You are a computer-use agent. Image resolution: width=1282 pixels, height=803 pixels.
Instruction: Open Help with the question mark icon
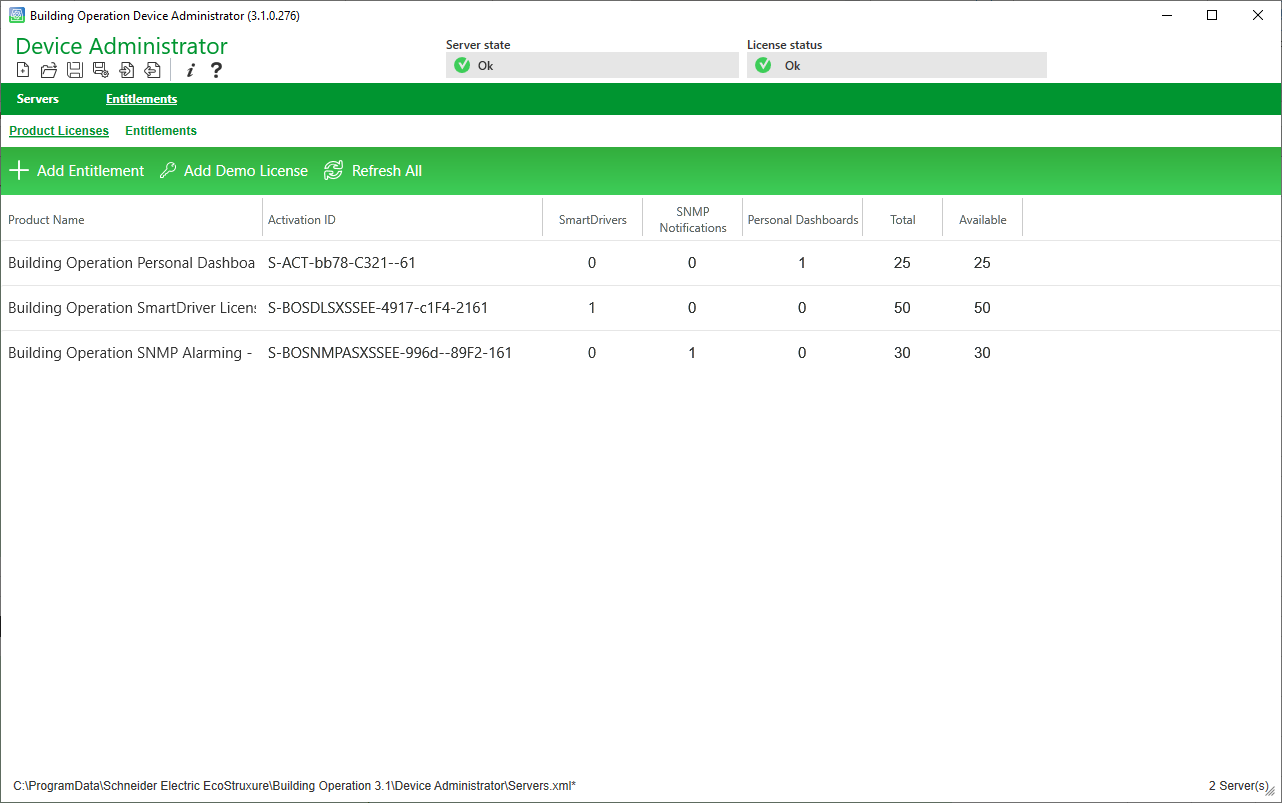pos(216,70)
